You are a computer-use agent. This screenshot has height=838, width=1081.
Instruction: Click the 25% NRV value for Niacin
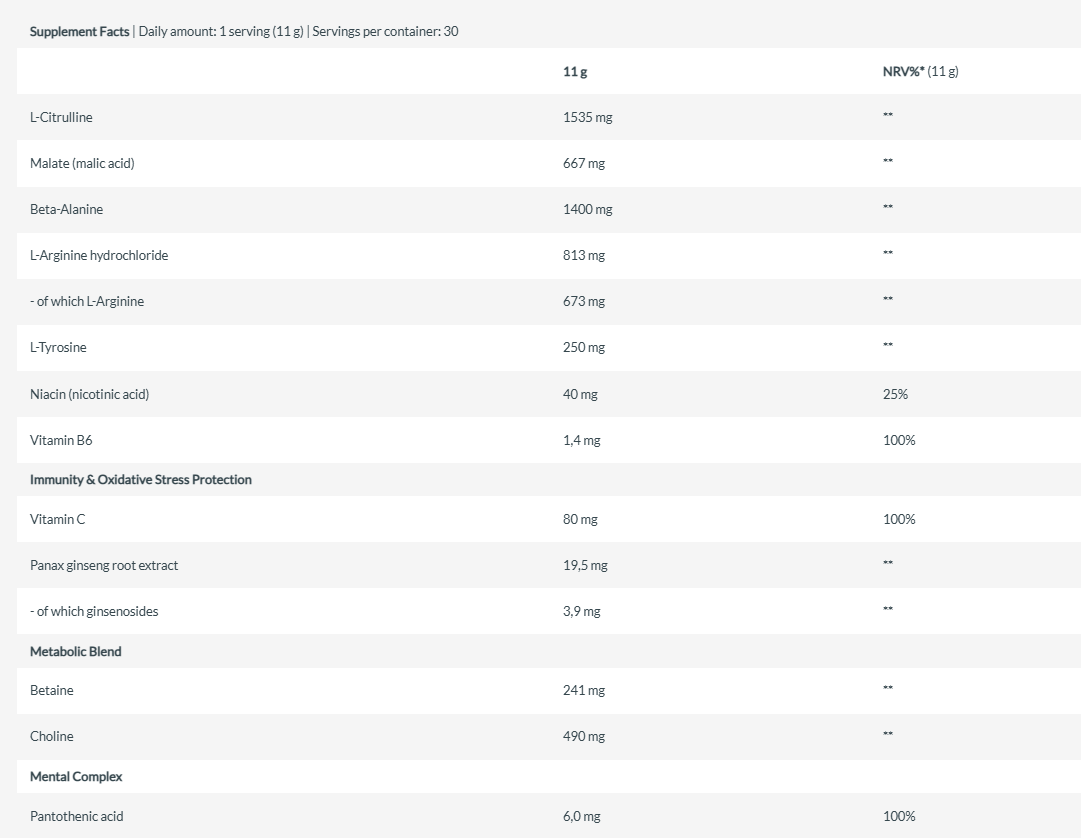(896, 394)
